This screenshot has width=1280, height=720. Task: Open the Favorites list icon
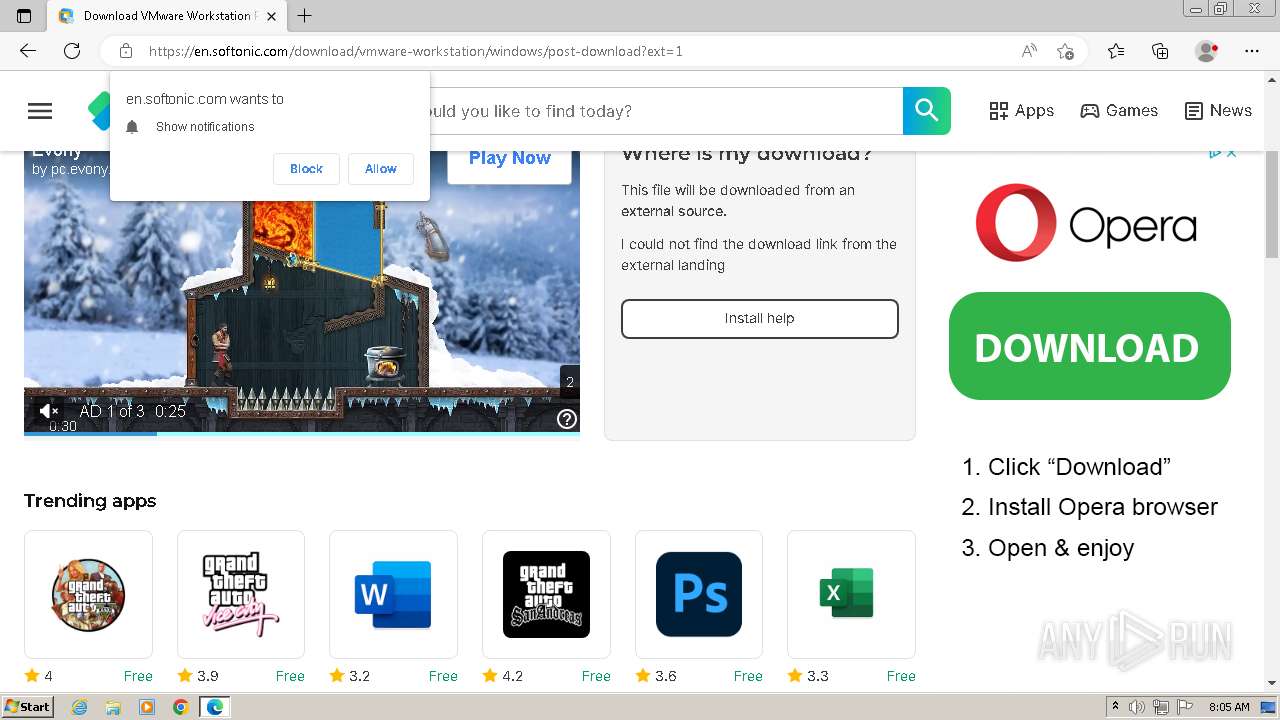point(1116,51)
